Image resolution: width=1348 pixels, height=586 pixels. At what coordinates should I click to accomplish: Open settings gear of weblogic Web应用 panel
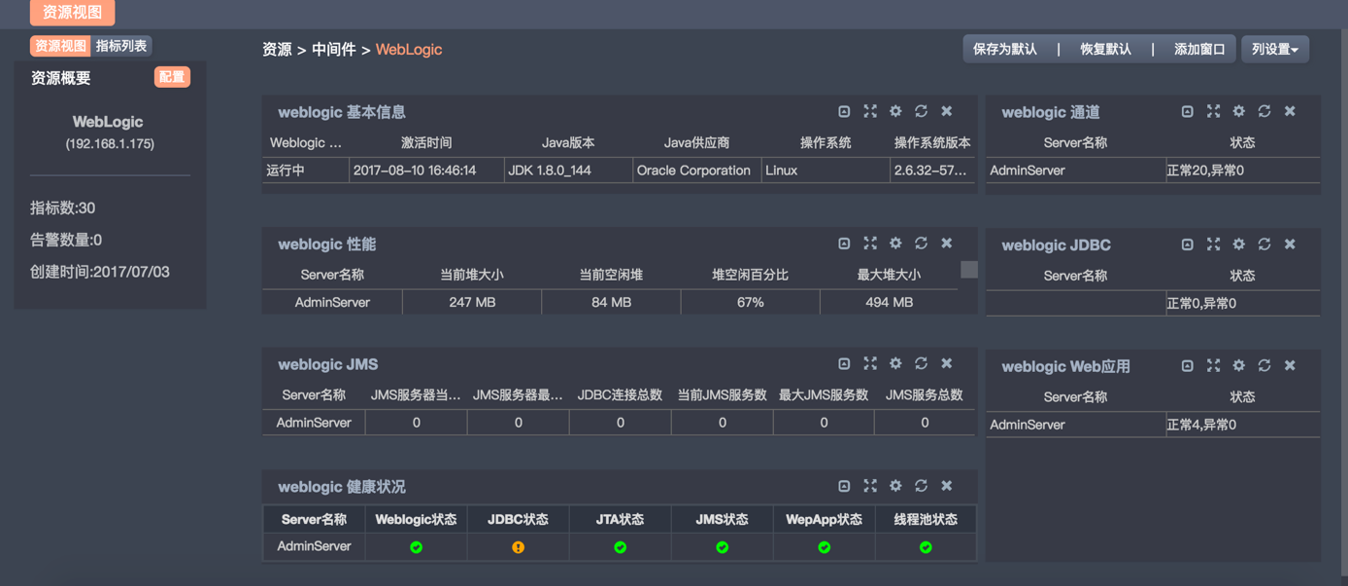[1238, 366]
